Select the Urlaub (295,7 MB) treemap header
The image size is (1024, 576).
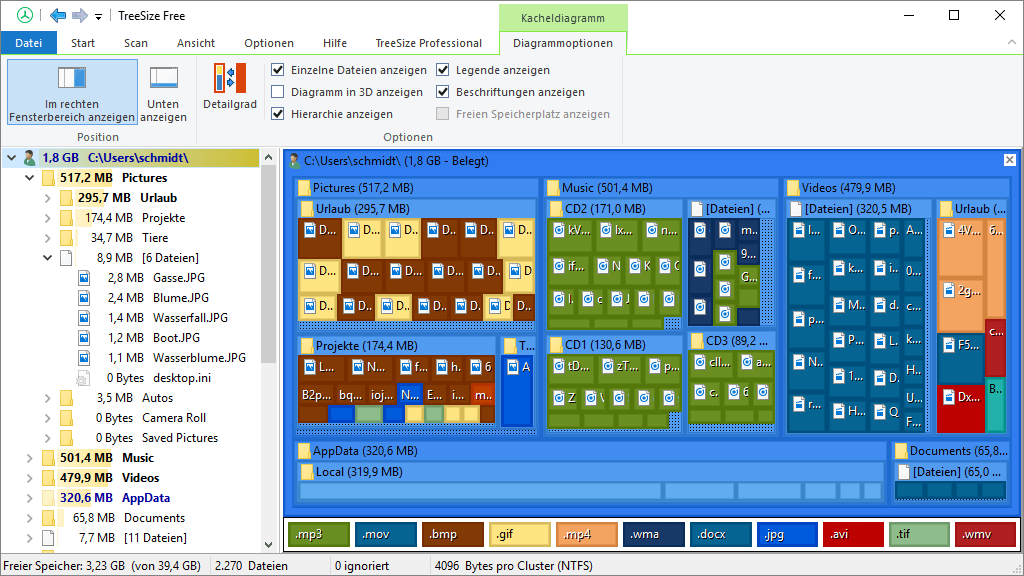pos(417,209)
